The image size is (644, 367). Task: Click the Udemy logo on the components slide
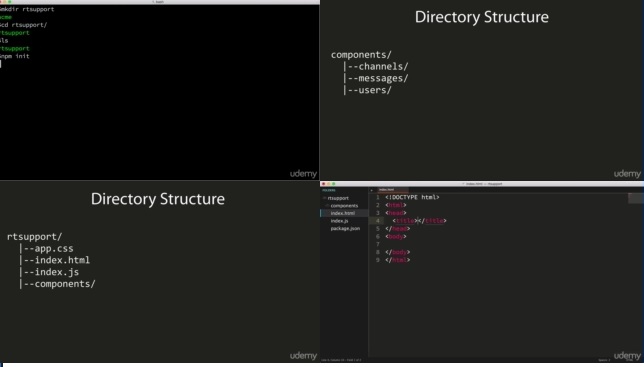[x=627, y=174]
